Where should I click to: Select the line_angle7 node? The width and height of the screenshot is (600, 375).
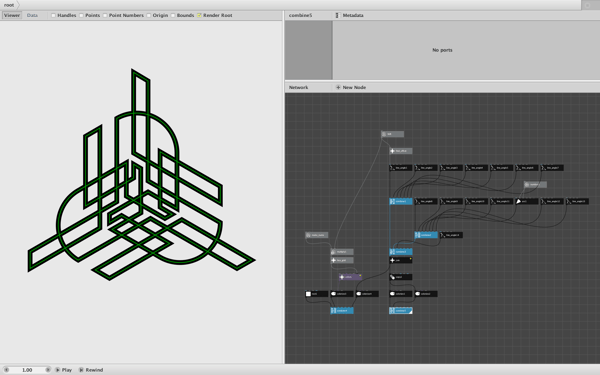point(552,168)
